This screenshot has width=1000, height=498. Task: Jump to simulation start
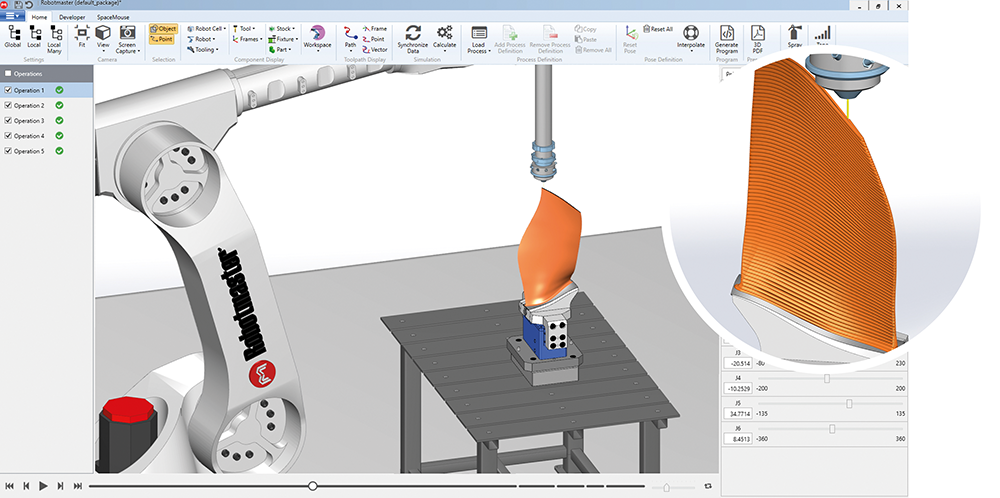coord(11,486)
